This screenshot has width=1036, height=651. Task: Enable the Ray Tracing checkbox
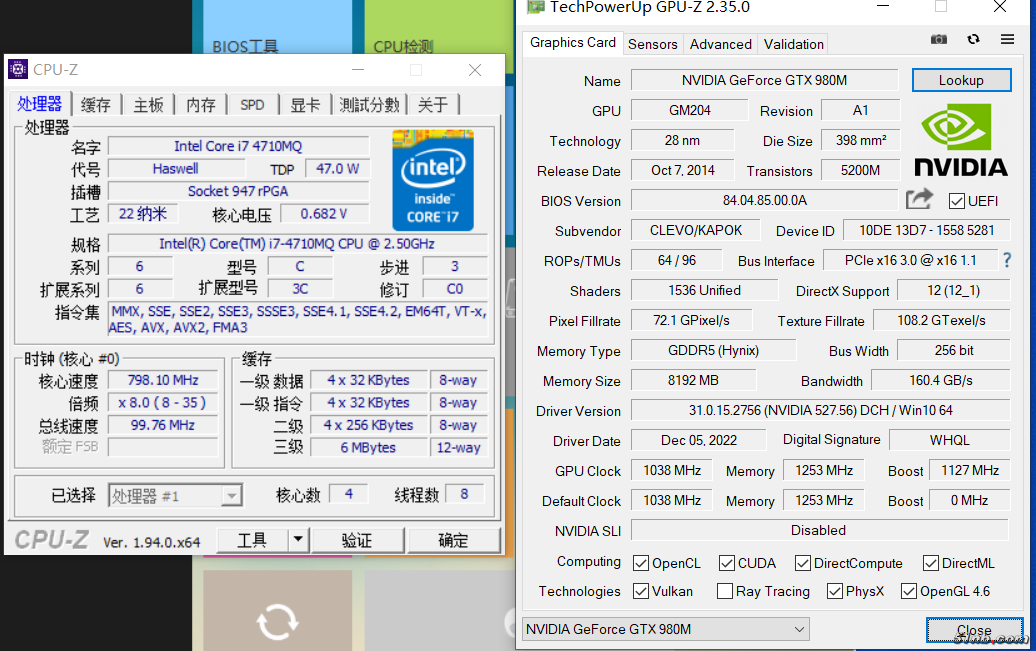click(x=724, y=591)
